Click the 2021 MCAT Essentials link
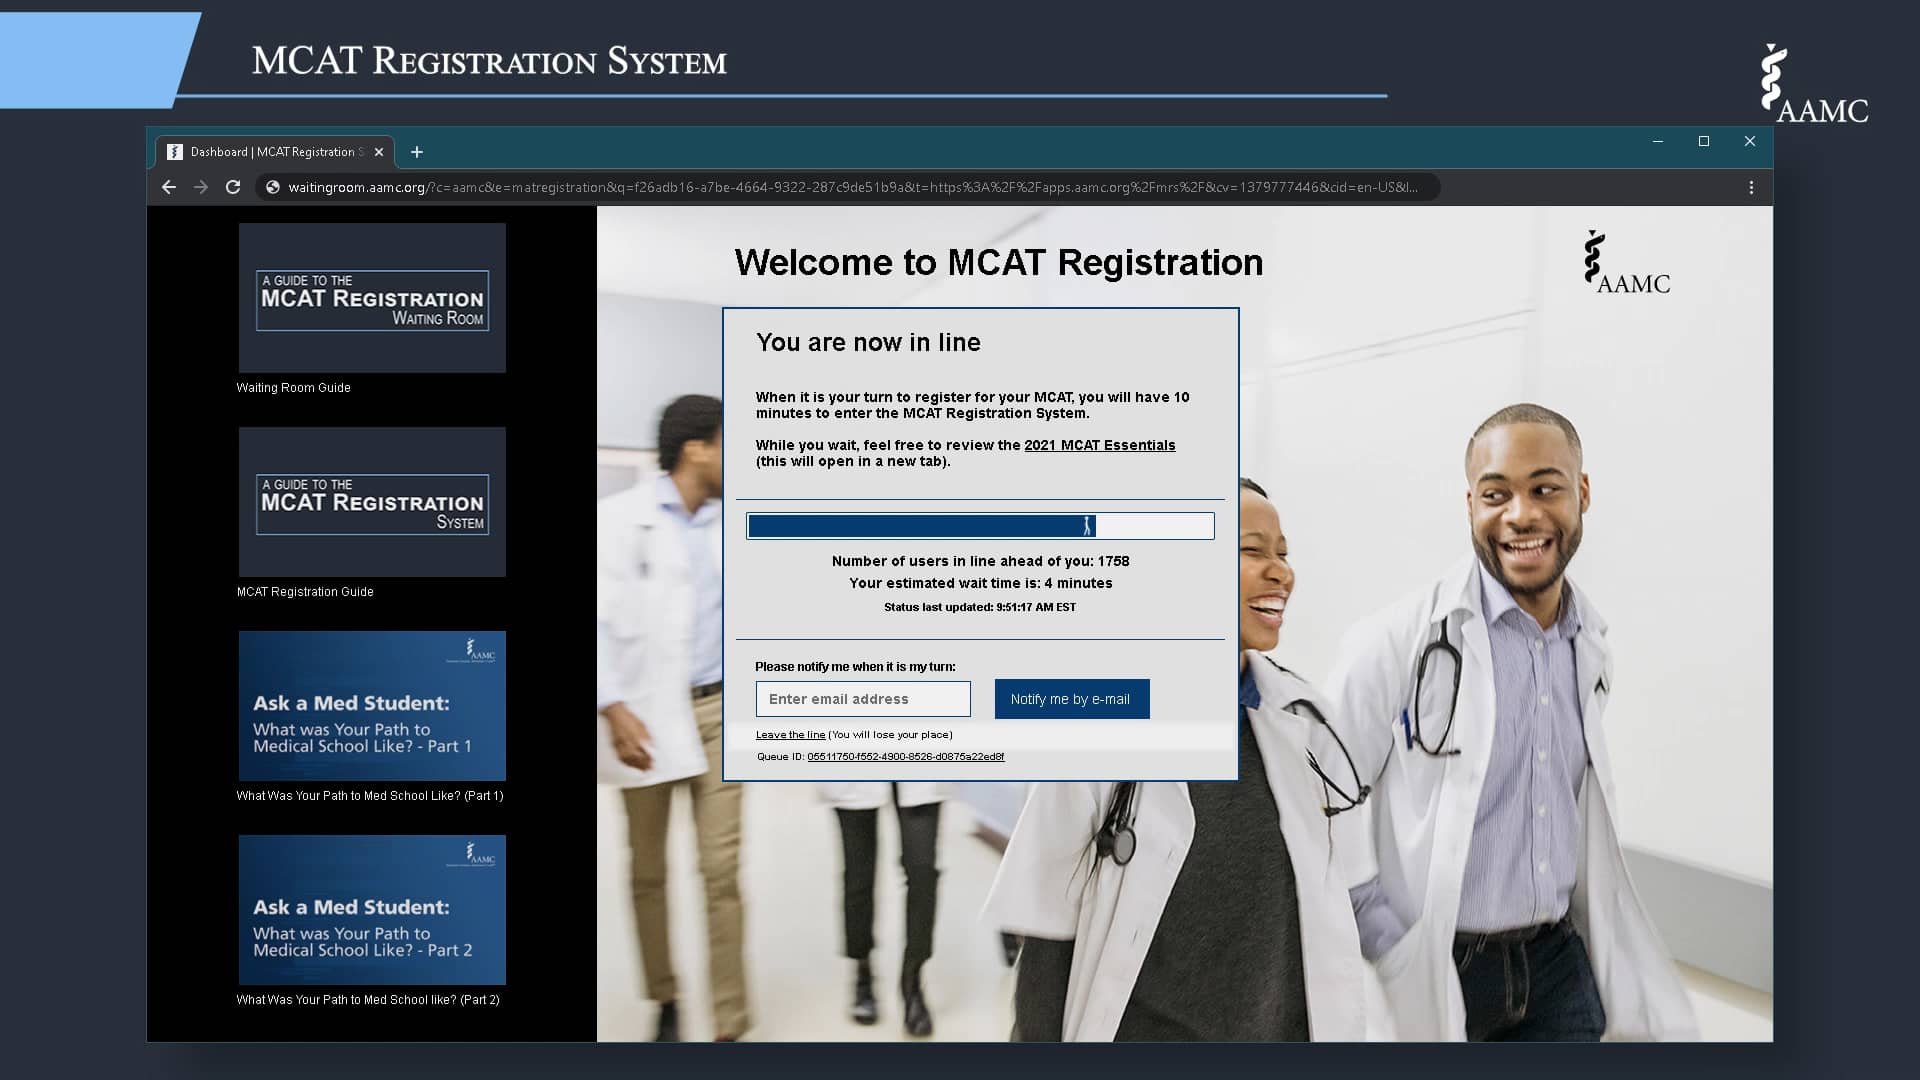Image resolution: width=1920 pixels, height=1080 pixels. [x=1099, y=445]
